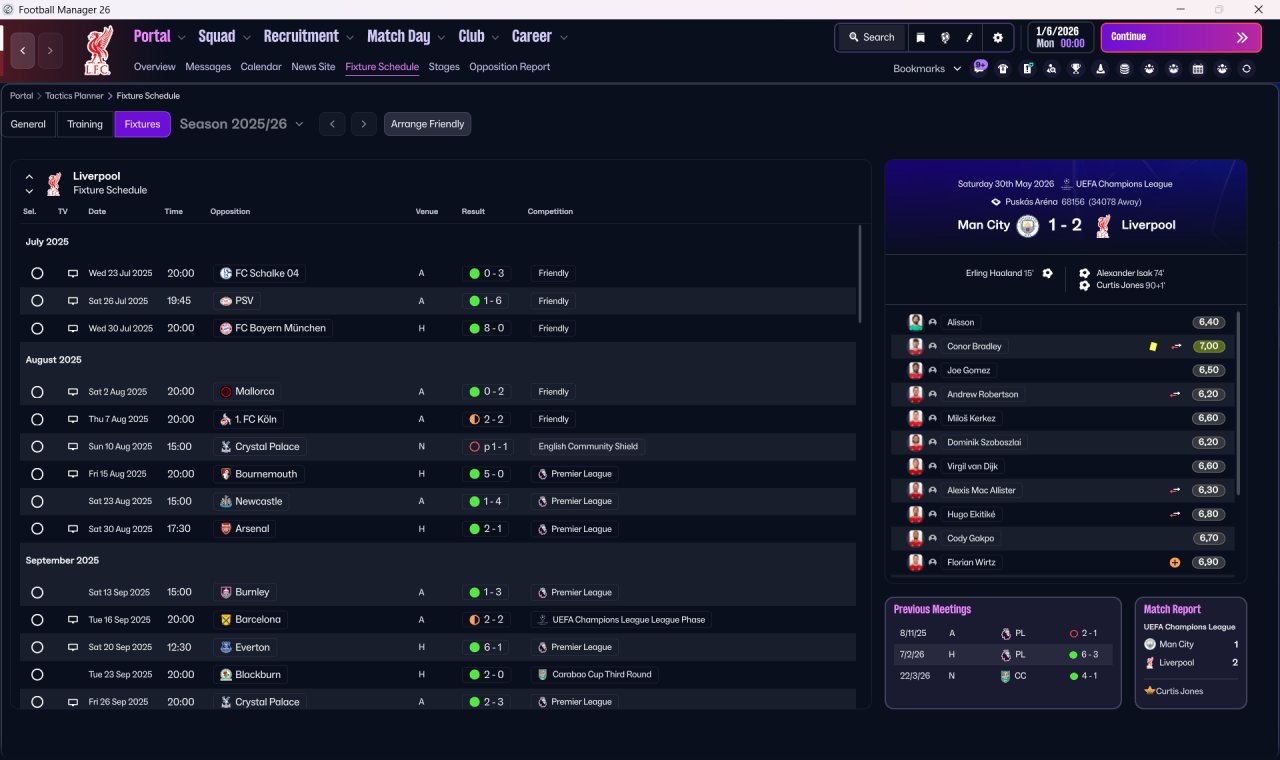Click Alisson's player portrait

(x=915, y=322)
